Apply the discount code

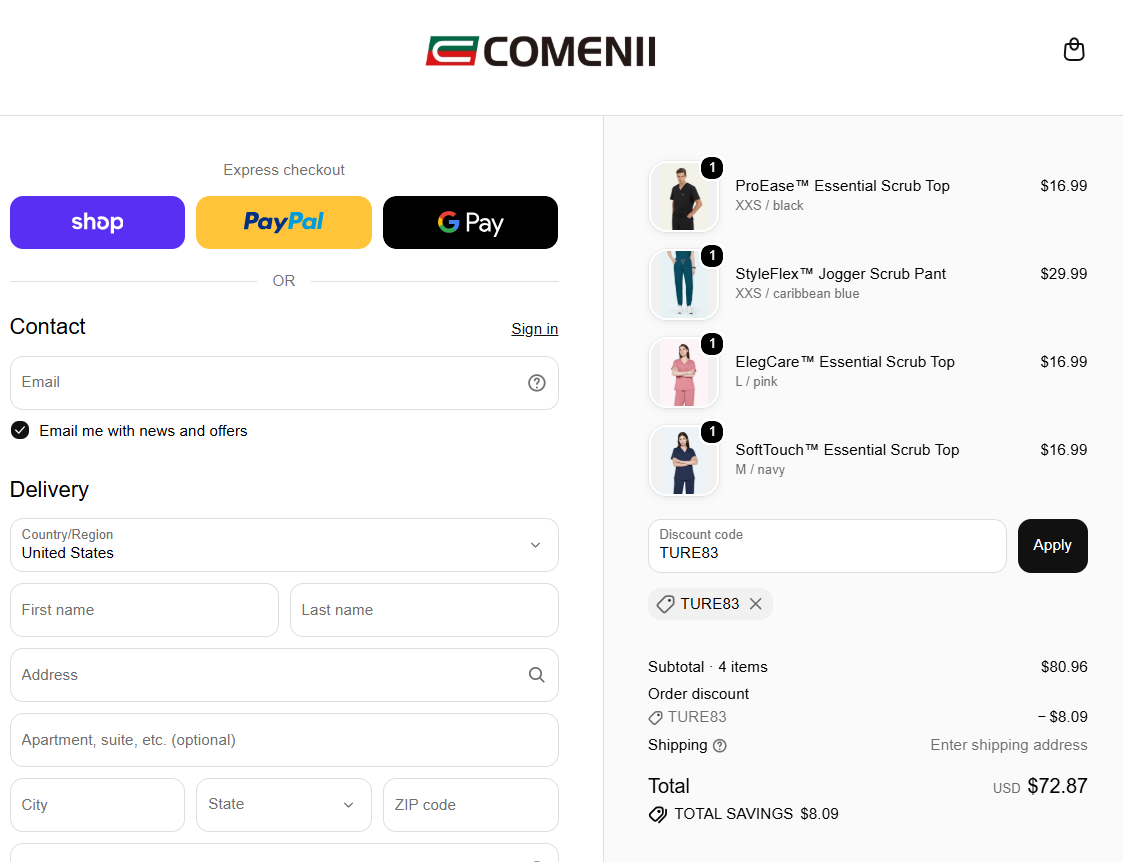click(1052, 546)
